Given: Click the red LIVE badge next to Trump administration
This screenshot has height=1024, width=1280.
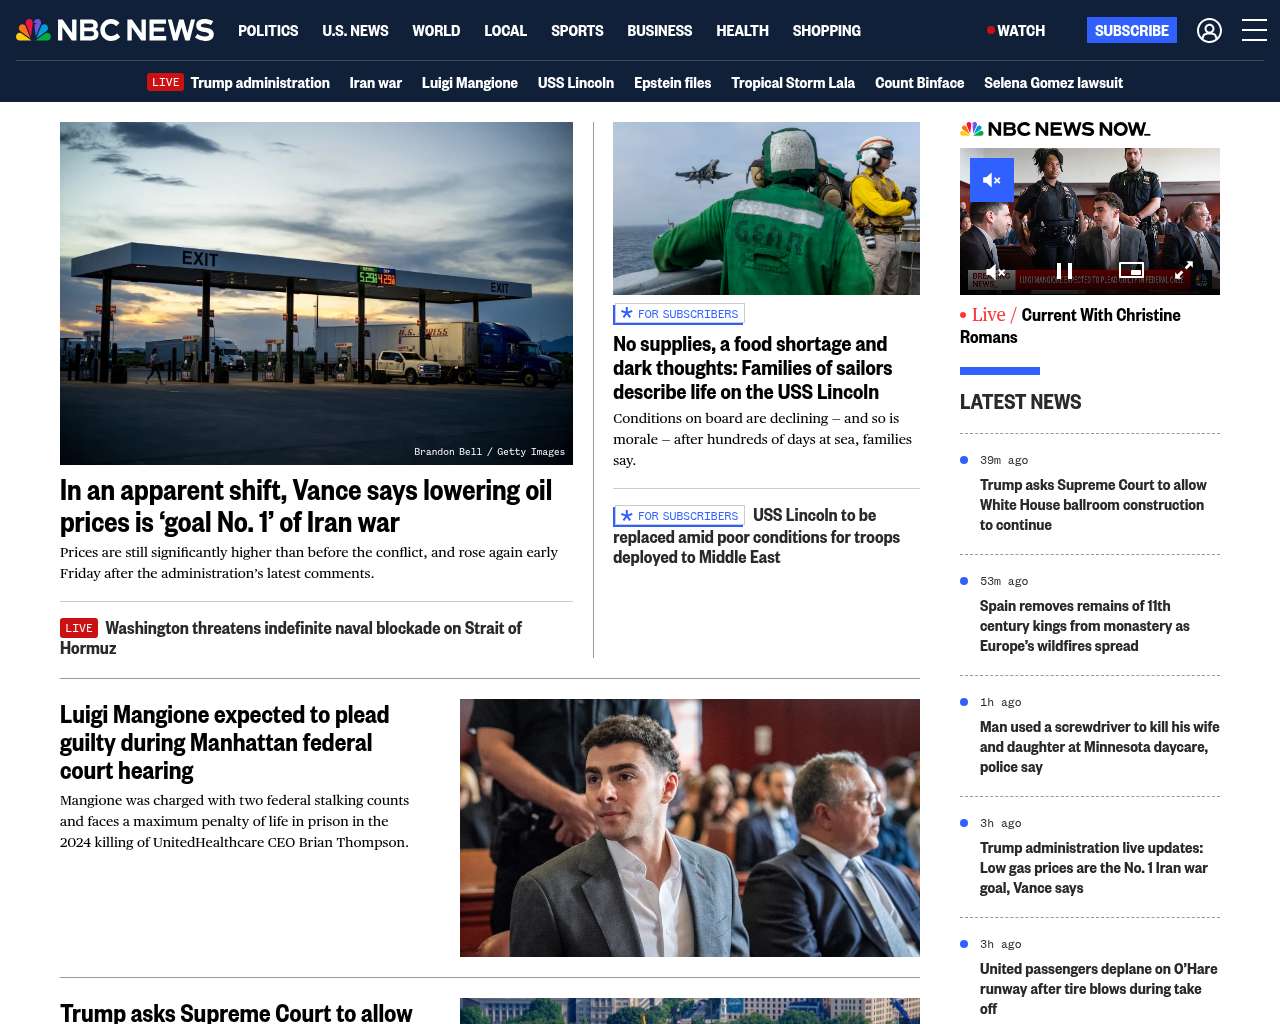Looking at the screenshot, I should point(166,82).
